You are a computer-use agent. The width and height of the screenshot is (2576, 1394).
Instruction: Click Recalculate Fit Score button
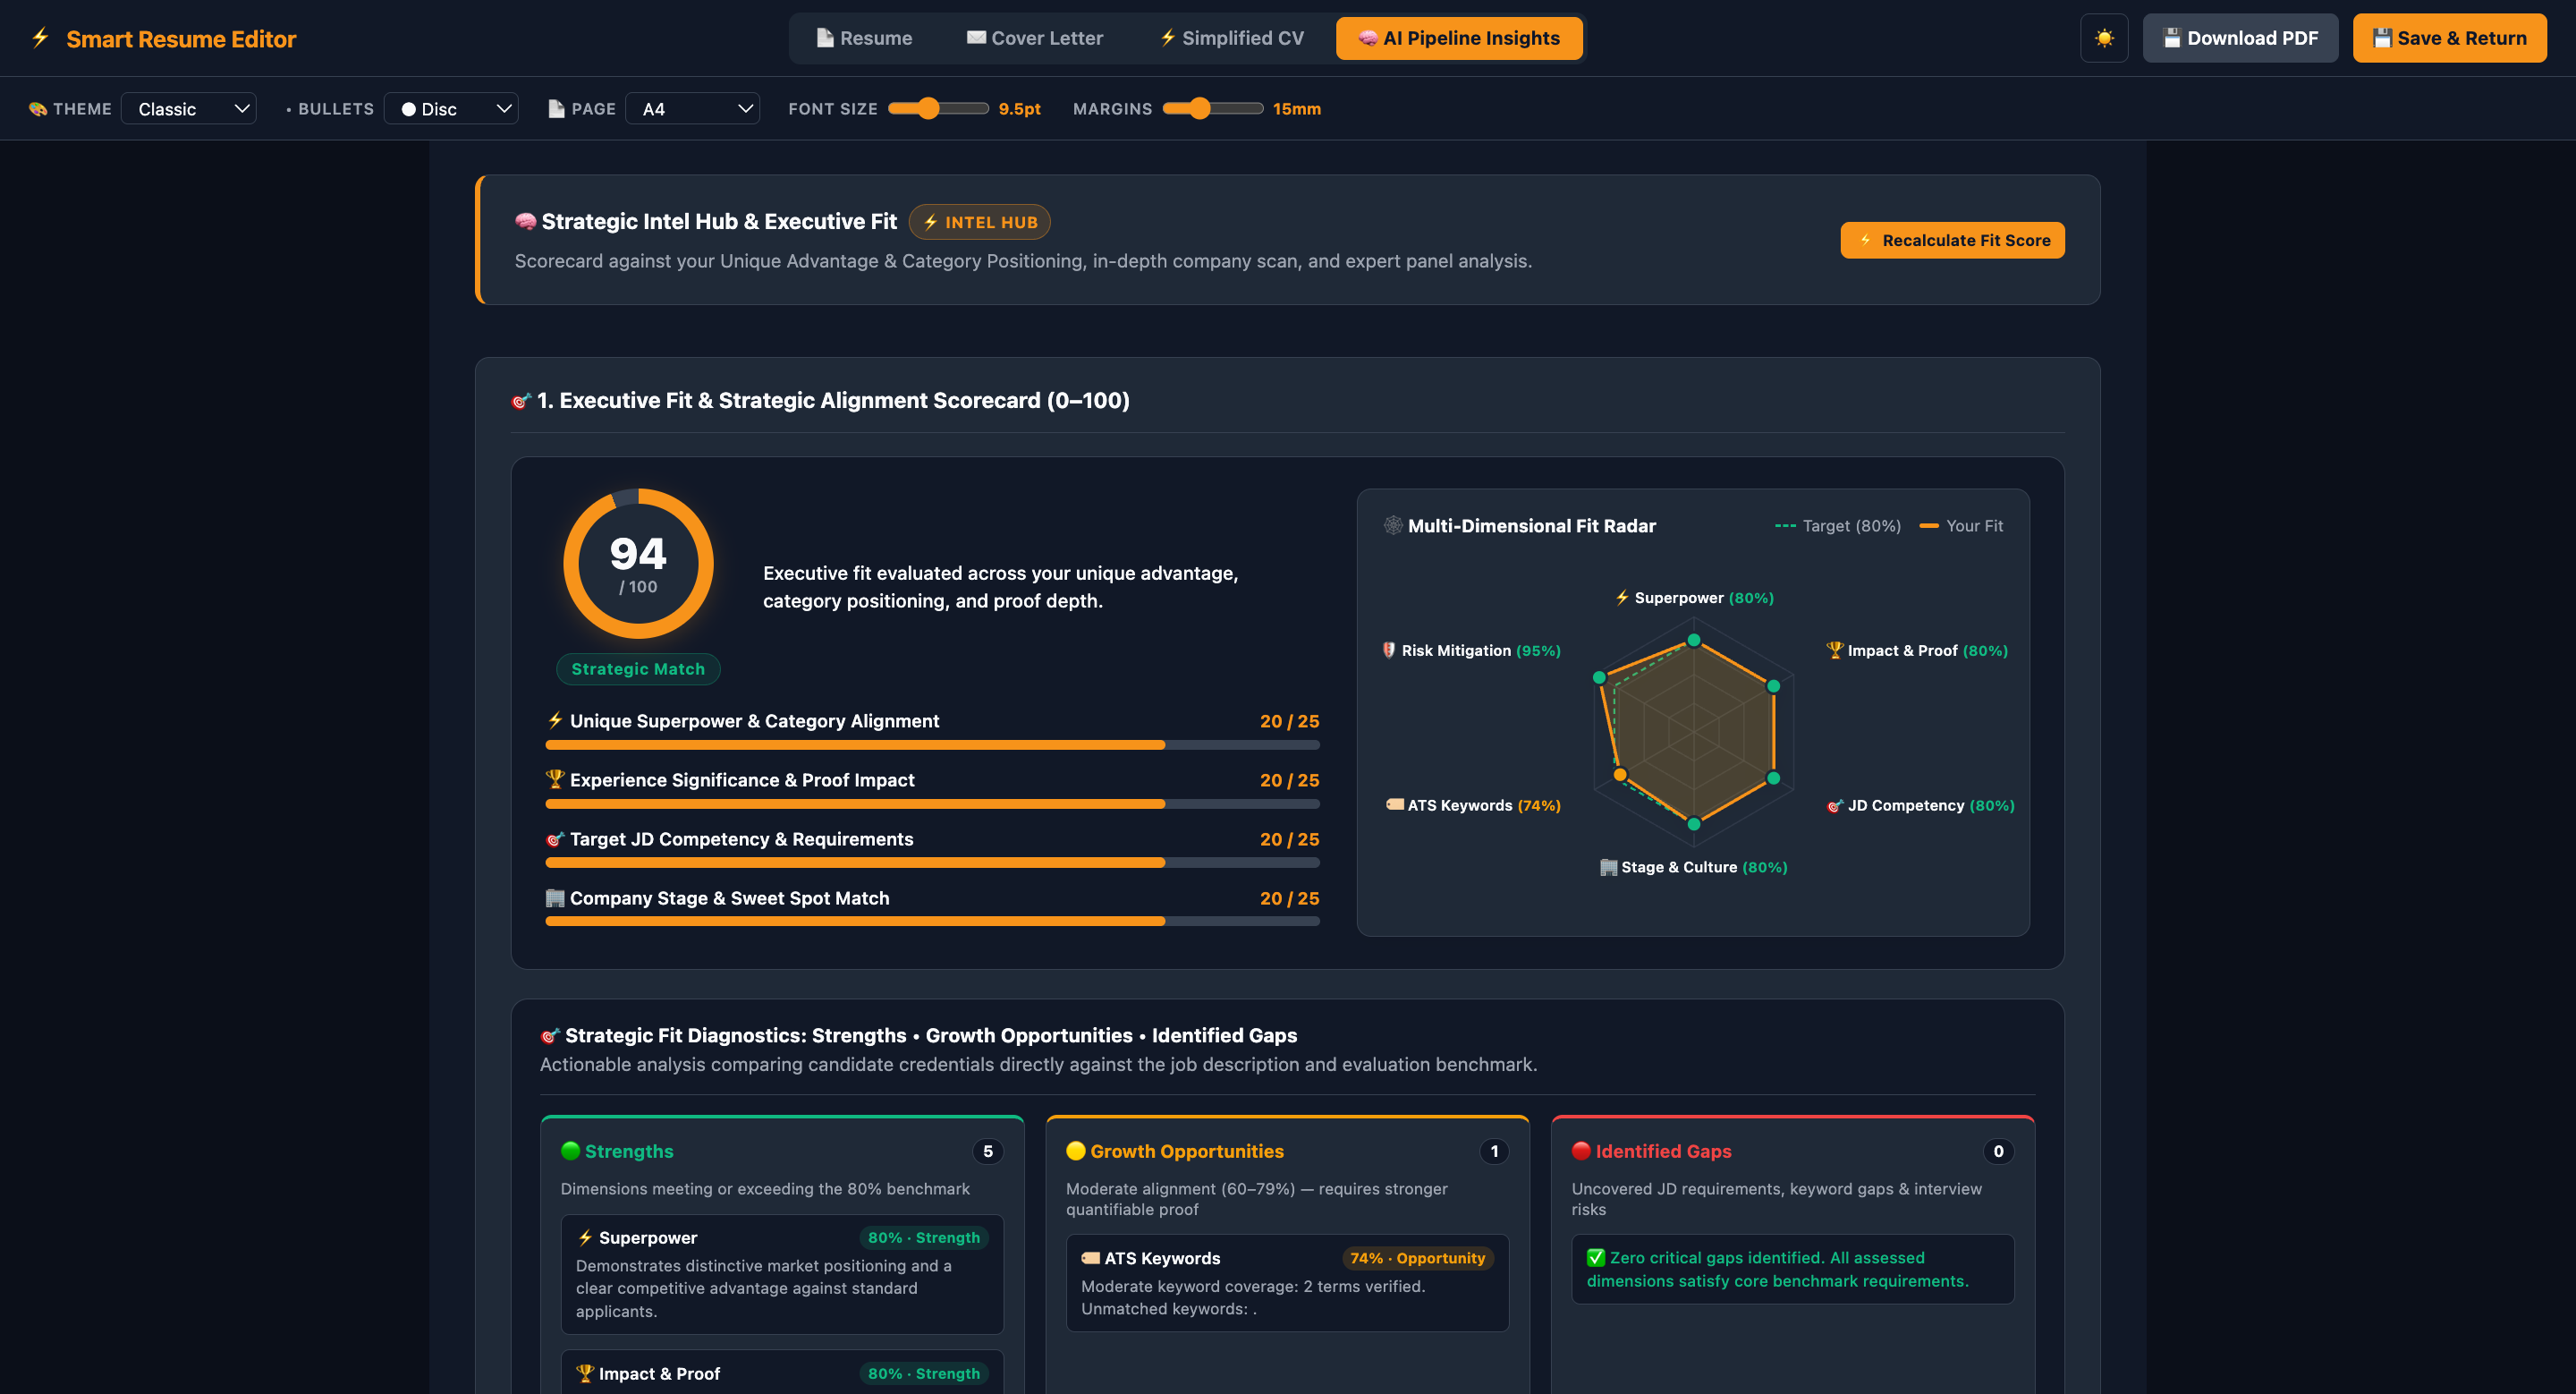[x=1952, y=240]
